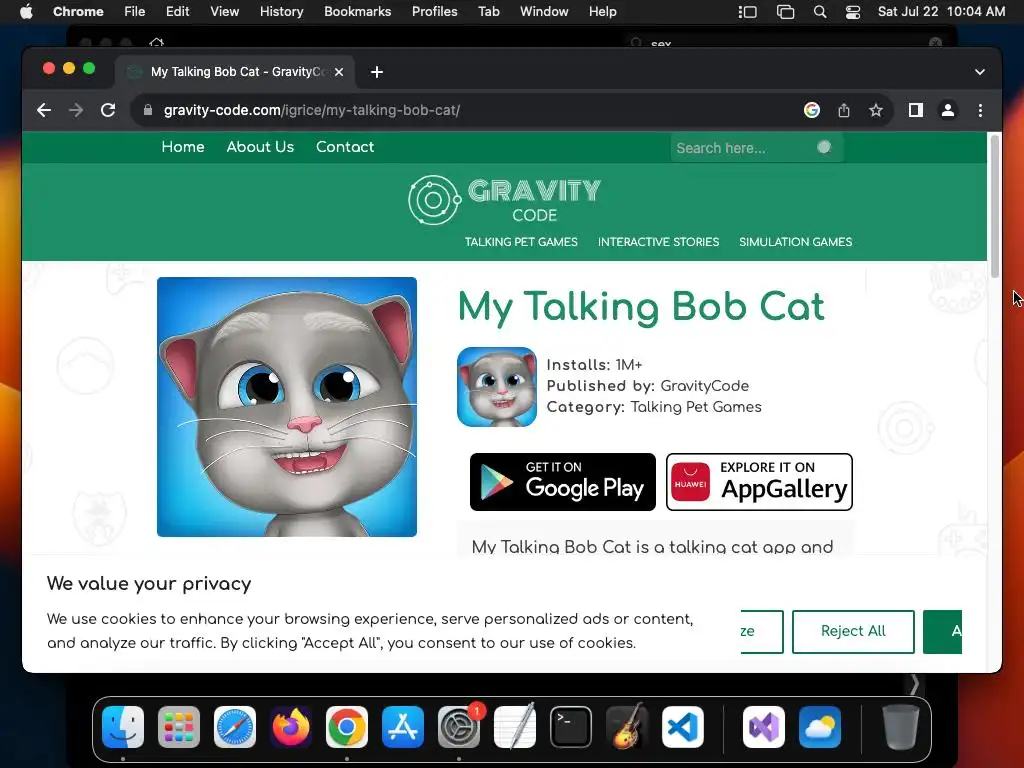Image resolution: width=1024 pixels, height=768 pixels.
Task: Click the Google icon in address bar
Action: (812, 110)
